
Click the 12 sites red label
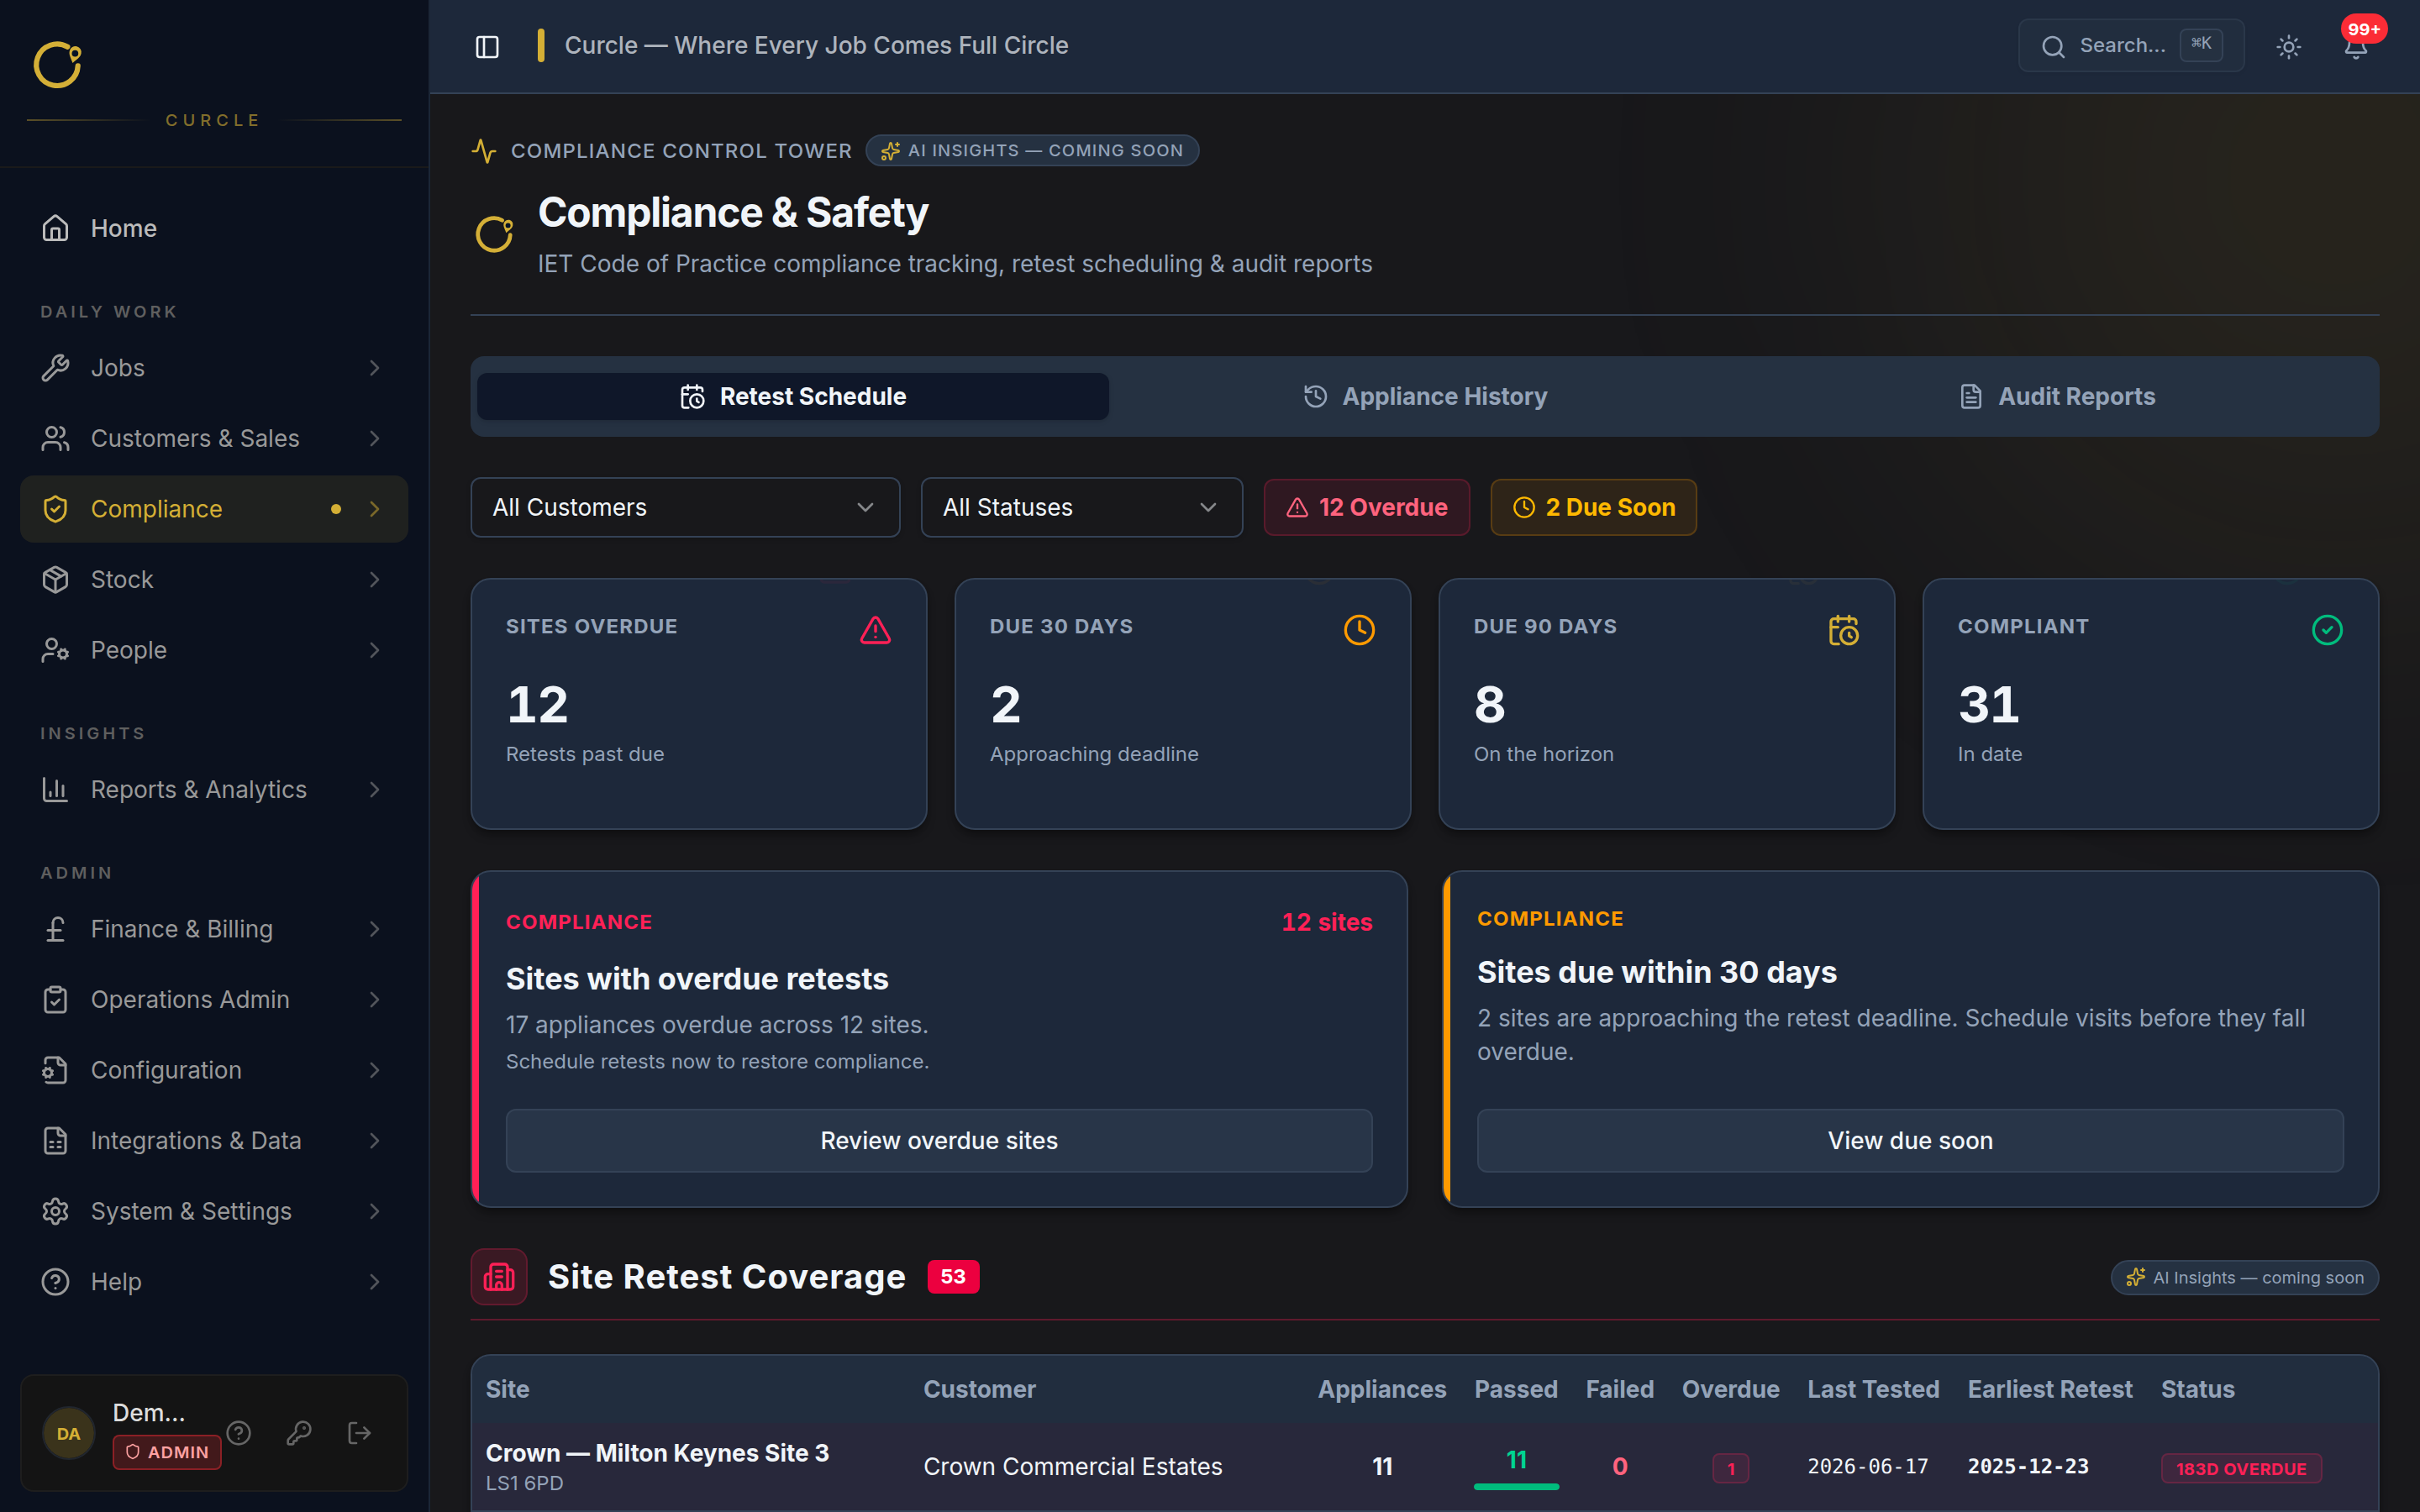point(1327,922)
